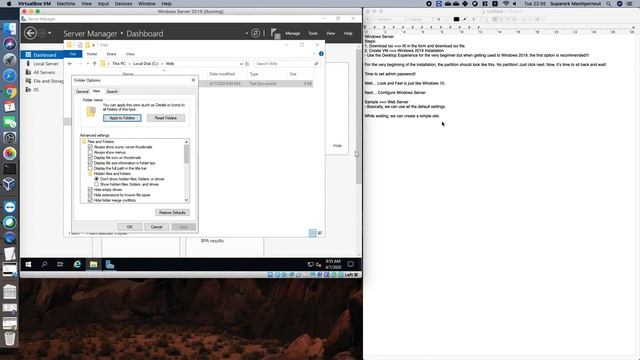Screen dimensions: 640x360
Task: Select Local Server in Server Manager sidebar
Action: pyautogui.click(x=45, y=64)
